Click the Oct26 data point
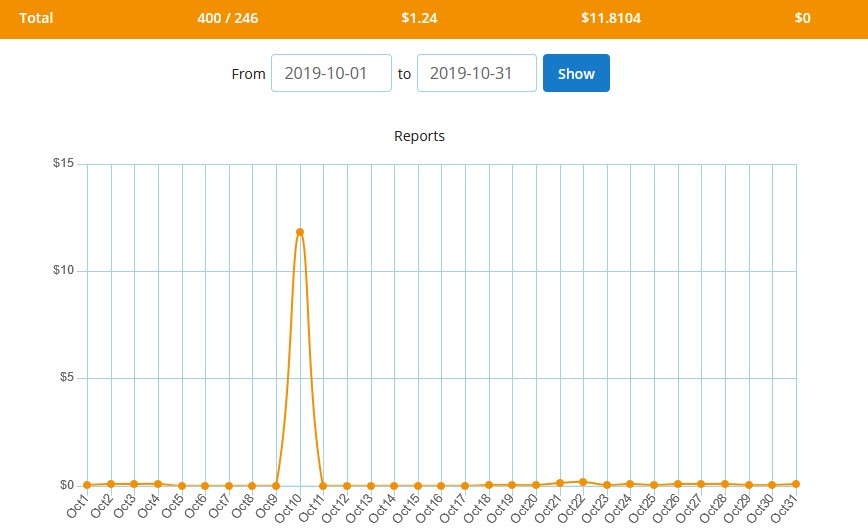The width and height of the screenshot is (868, 532). tap(678, 484)
